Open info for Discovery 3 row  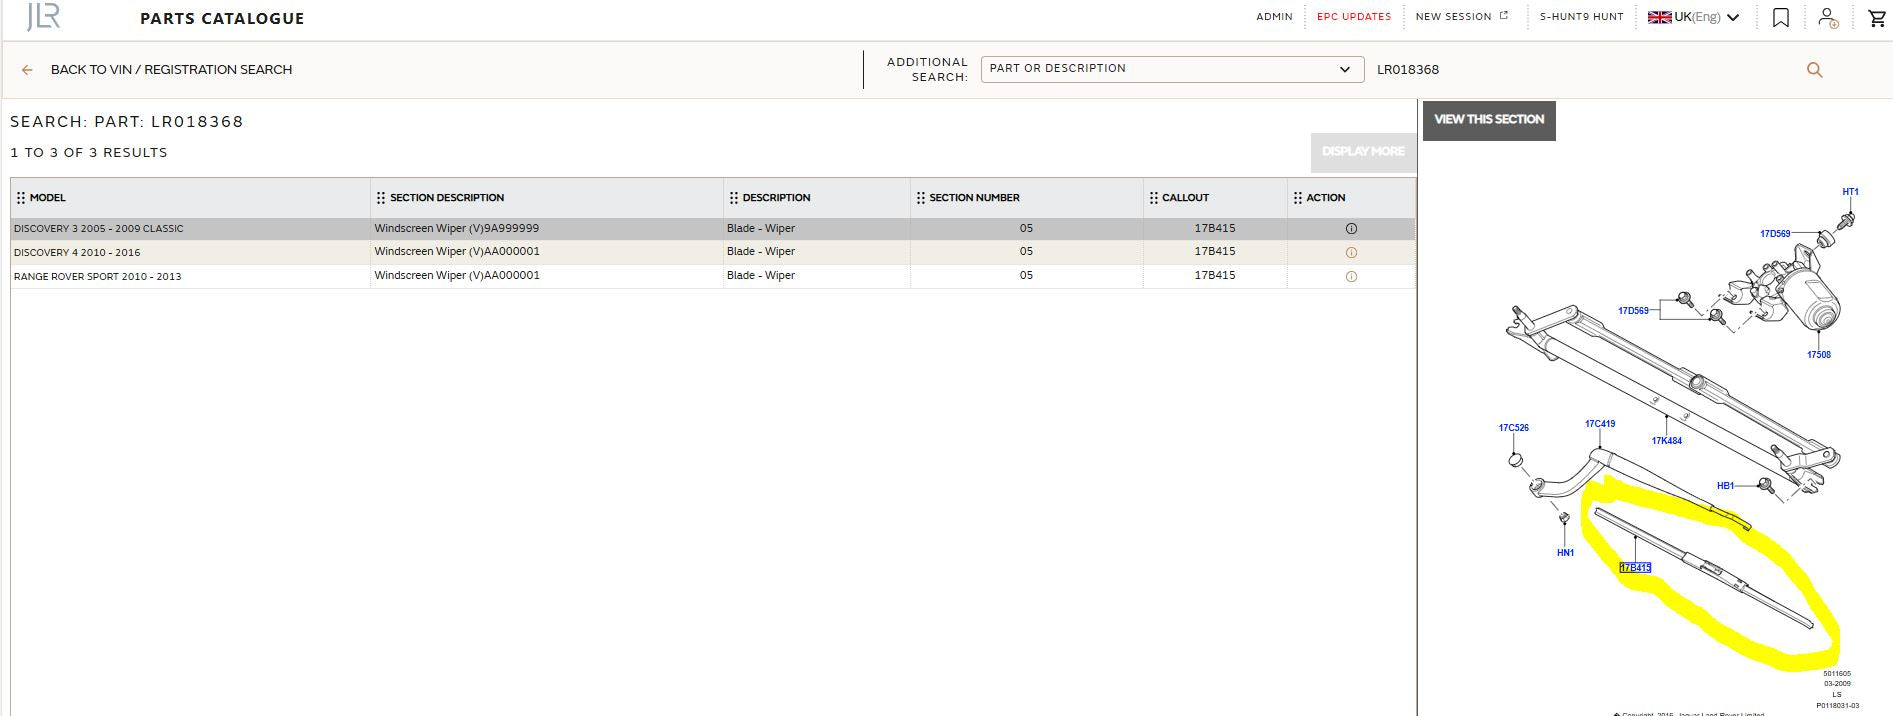click(x=1351, y=229)
